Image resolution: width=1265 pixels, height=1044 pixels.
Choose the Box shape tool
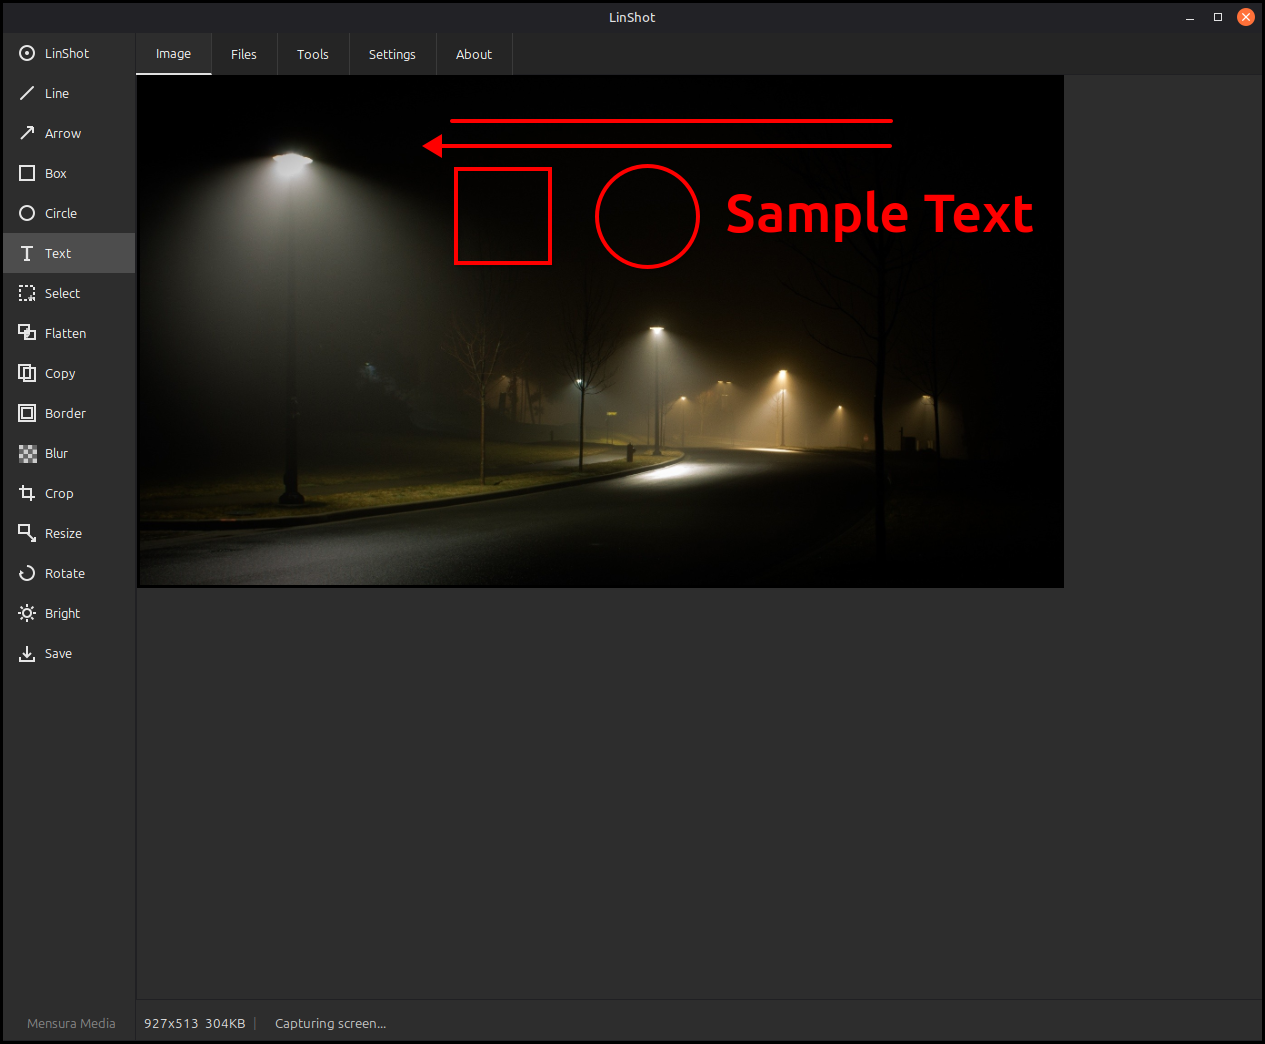point(69,173)
